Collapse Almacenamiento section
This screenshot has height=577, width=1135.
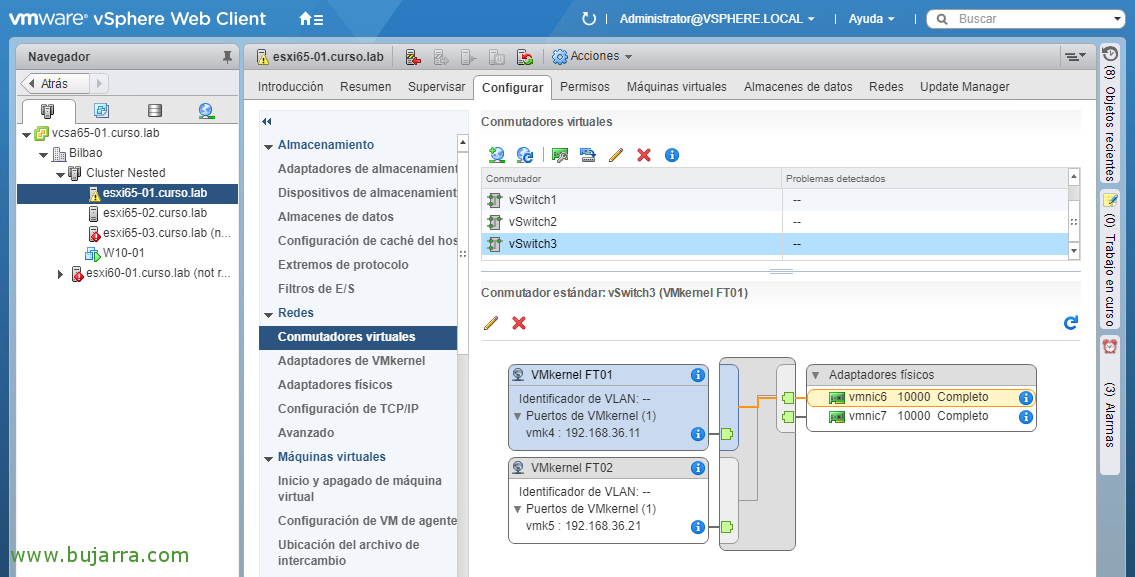point(269,146)
